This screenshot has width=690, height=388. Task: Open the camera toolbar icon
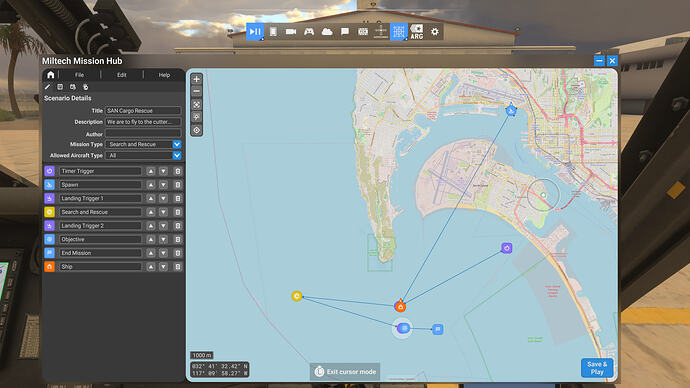[291, 32]
